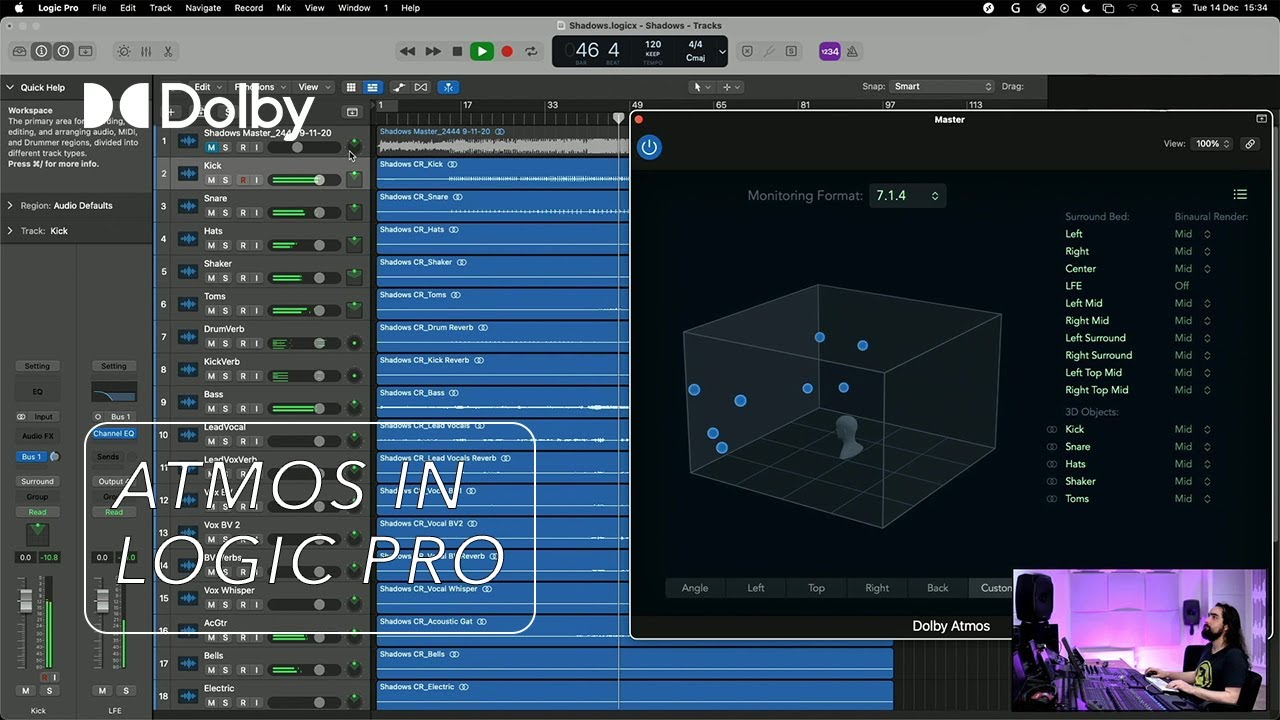Click the Kick channel strip fader in Inspector
This screenshot has height=720, width=1280.
point(27,600)
